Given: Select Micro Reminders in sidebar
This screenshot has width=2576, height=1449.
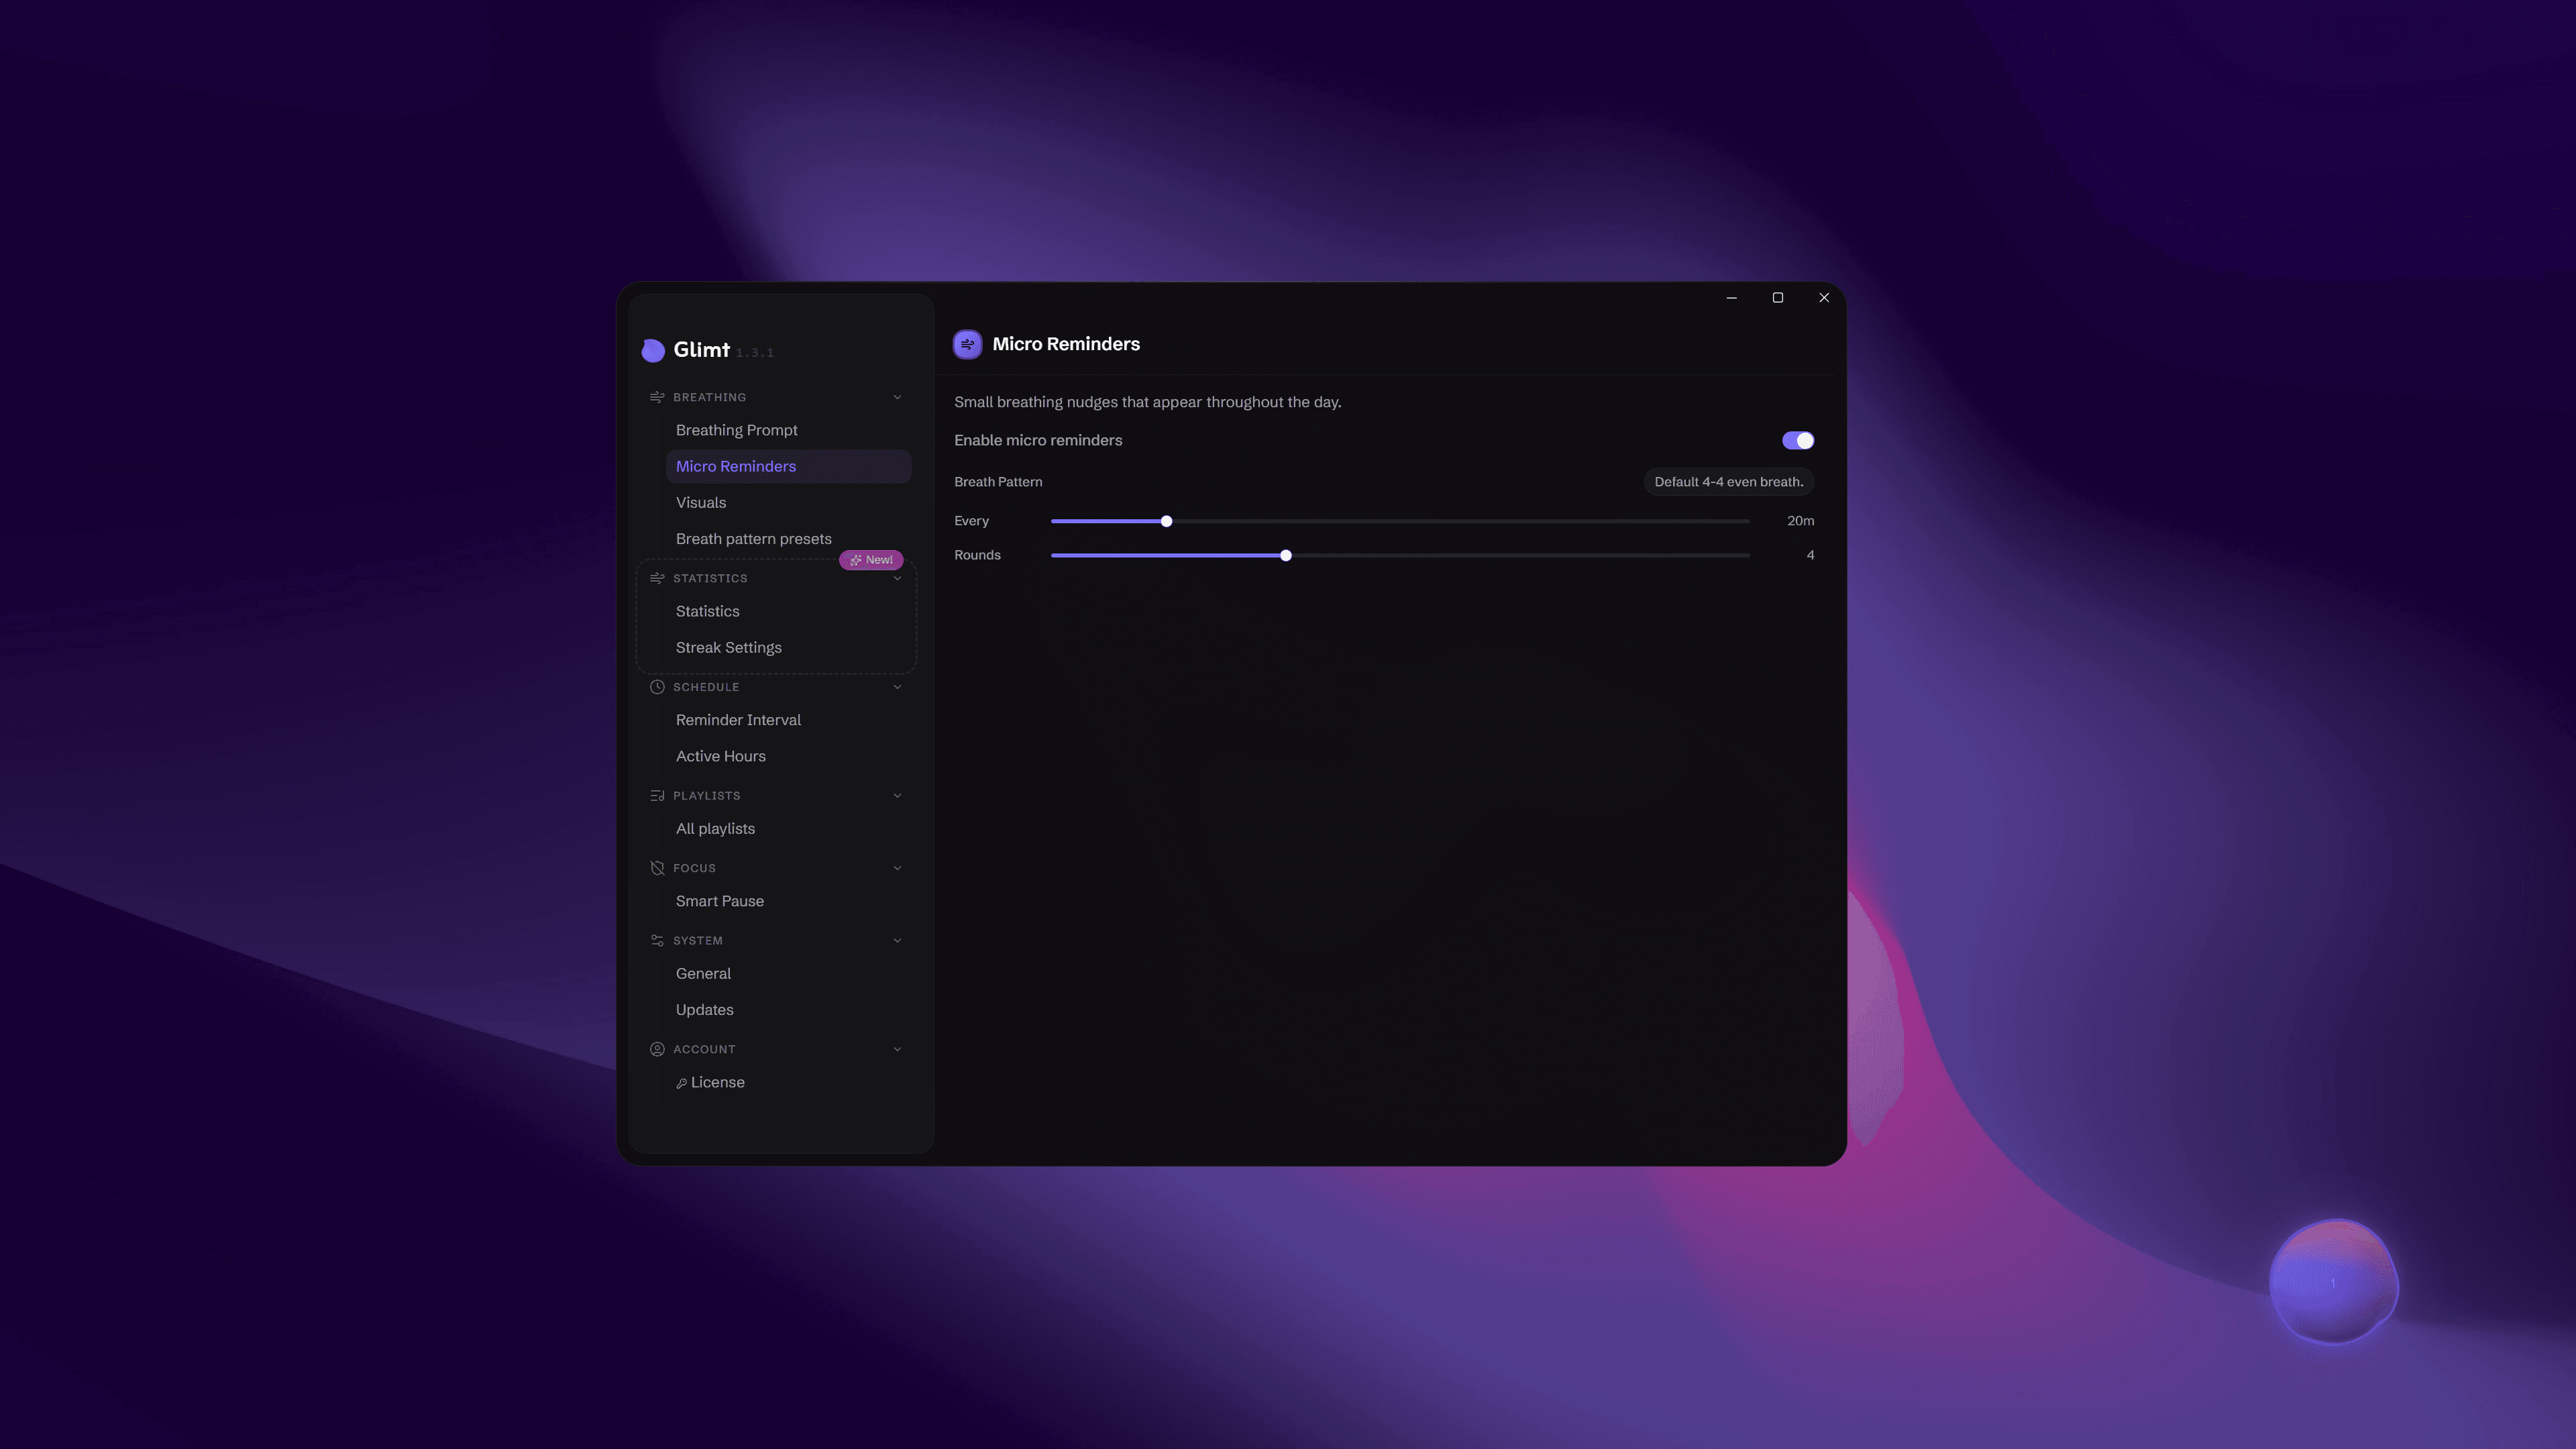Looking at the screenshot, I should click(x=788, y=466).
